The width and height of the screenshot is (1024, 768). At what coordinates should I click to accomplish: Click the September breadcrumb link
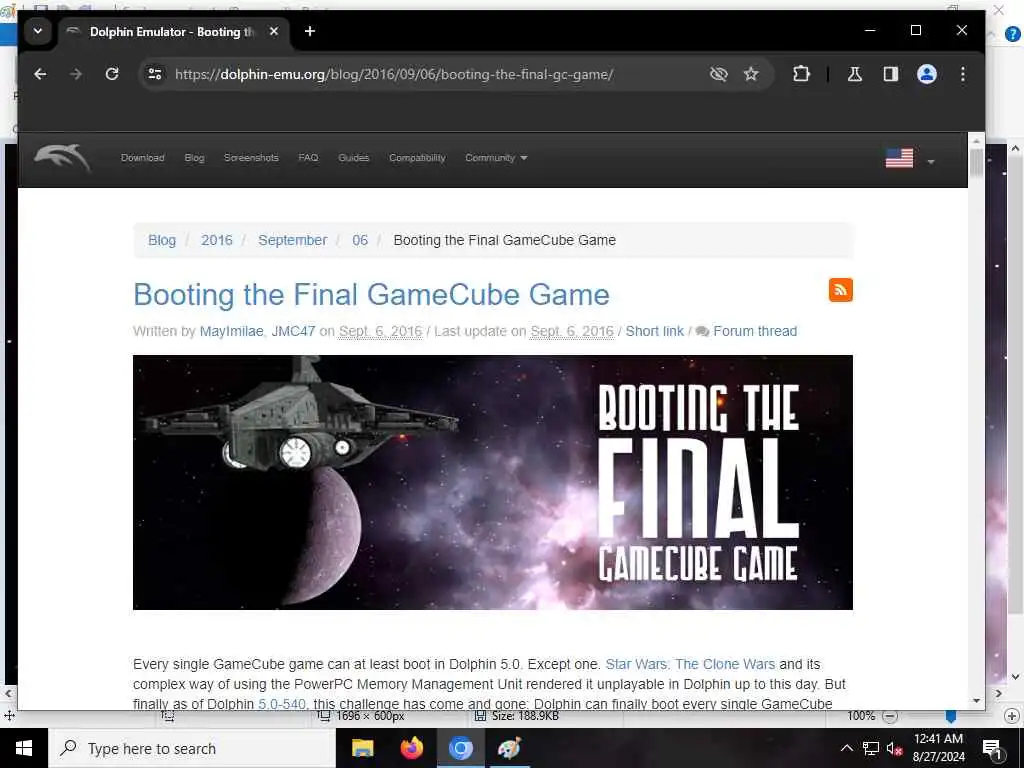point(293,240)
